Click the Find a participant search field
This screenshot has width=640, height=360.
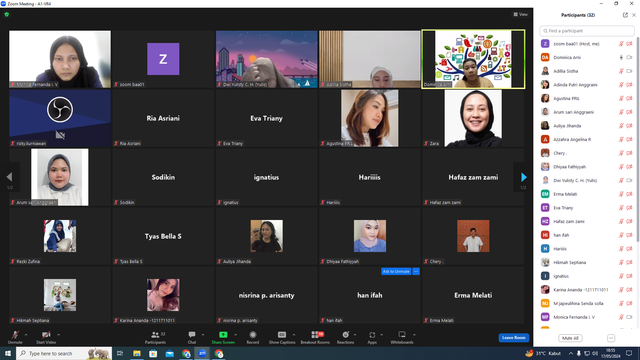point(587,31)
